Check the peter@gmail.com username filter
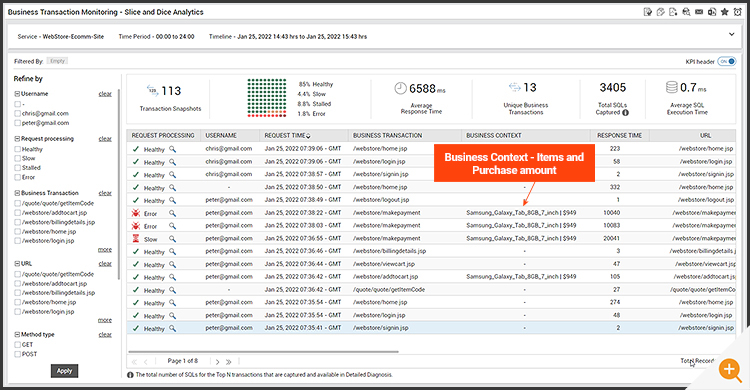 (x=18, y=123)
